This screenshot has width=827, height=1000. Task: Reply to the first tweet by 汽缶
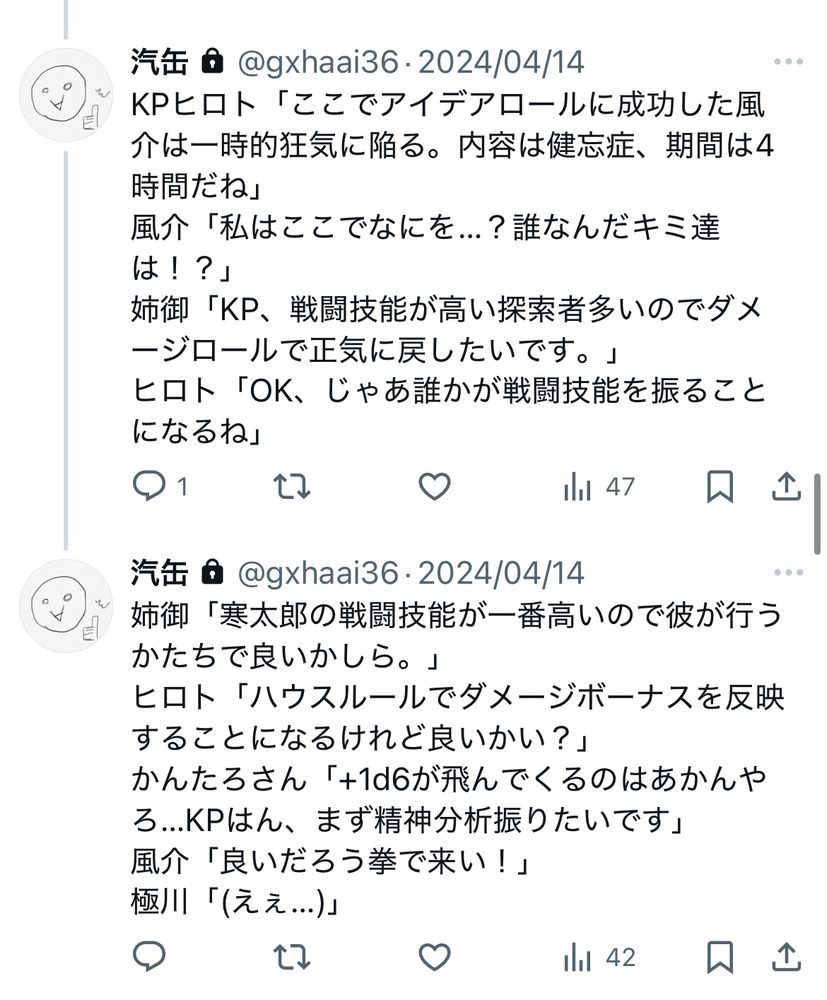(x=148, y=487)
